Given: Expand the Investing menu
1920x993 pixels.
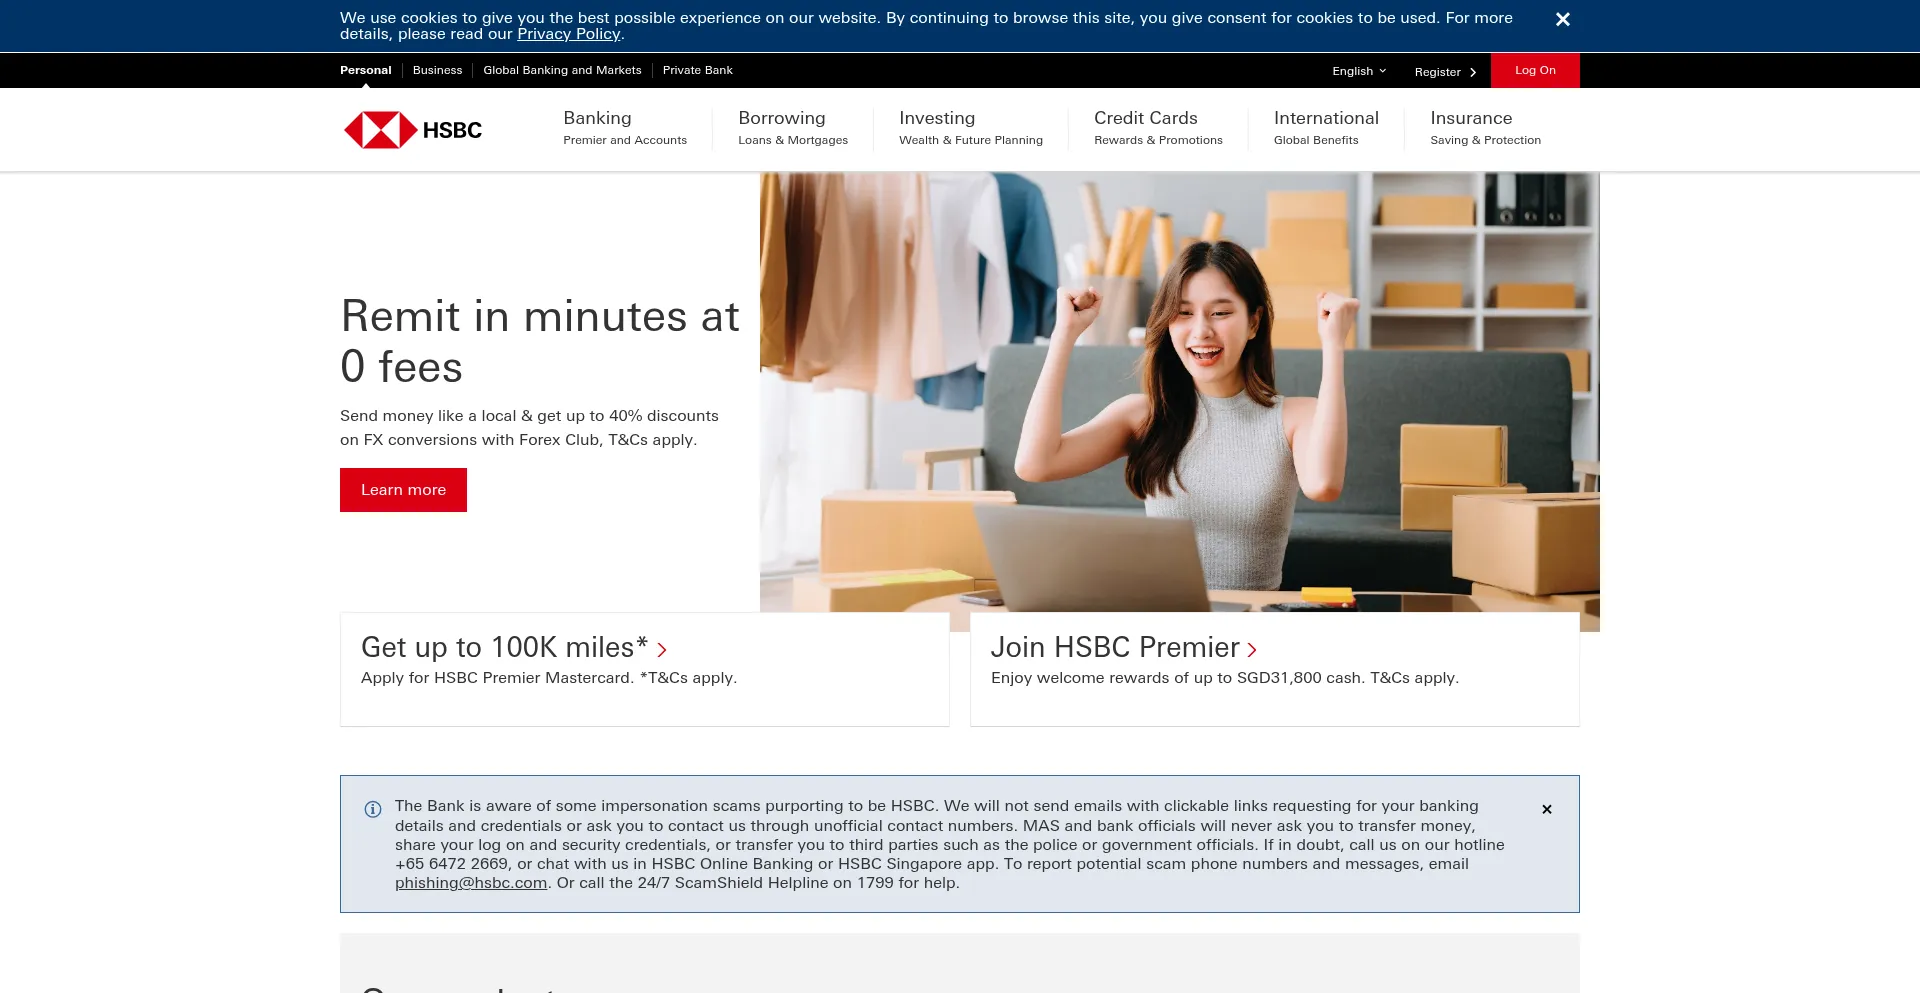Looking at the screenshot, I should pyautogui.click(x=970, y=128).
